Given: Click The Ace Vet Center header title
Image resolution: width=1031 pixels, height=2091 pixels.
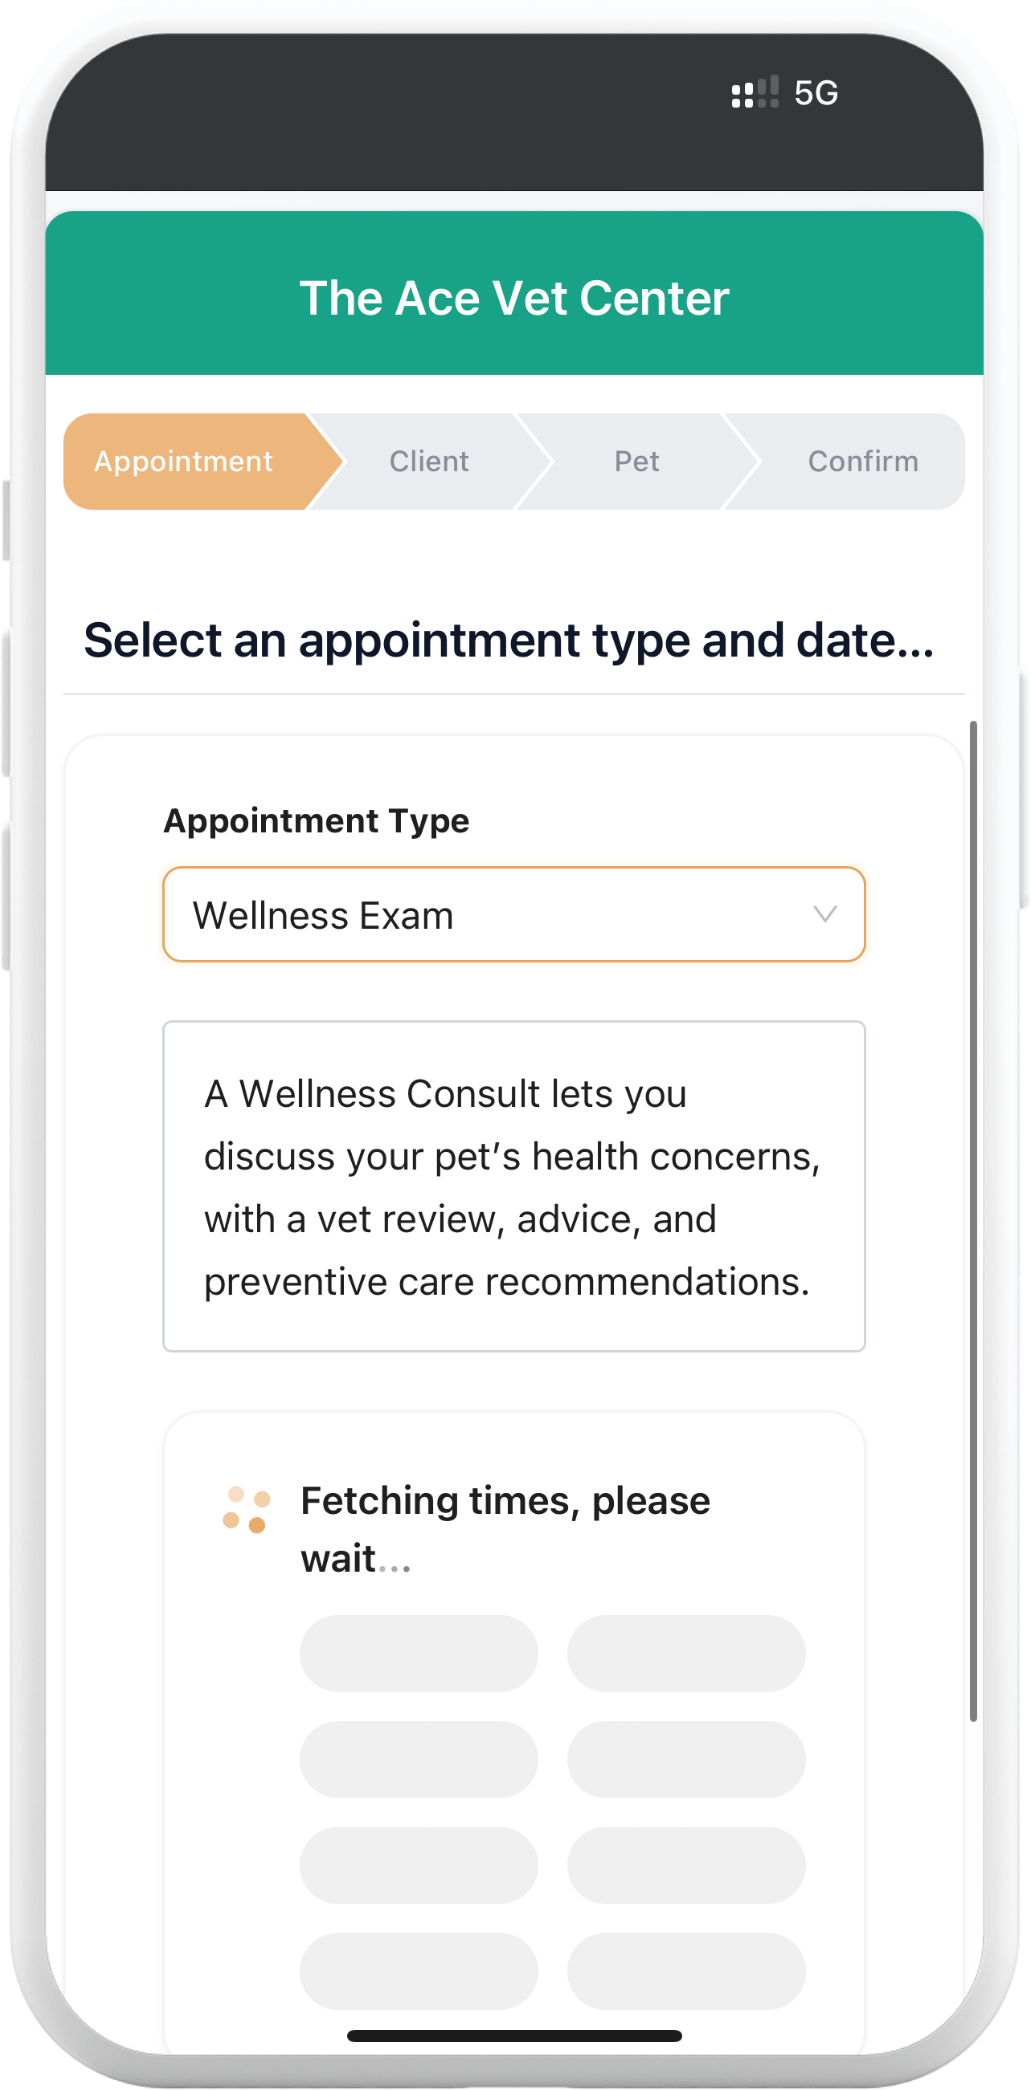Looking at the screenshot, I should [514, 298].
